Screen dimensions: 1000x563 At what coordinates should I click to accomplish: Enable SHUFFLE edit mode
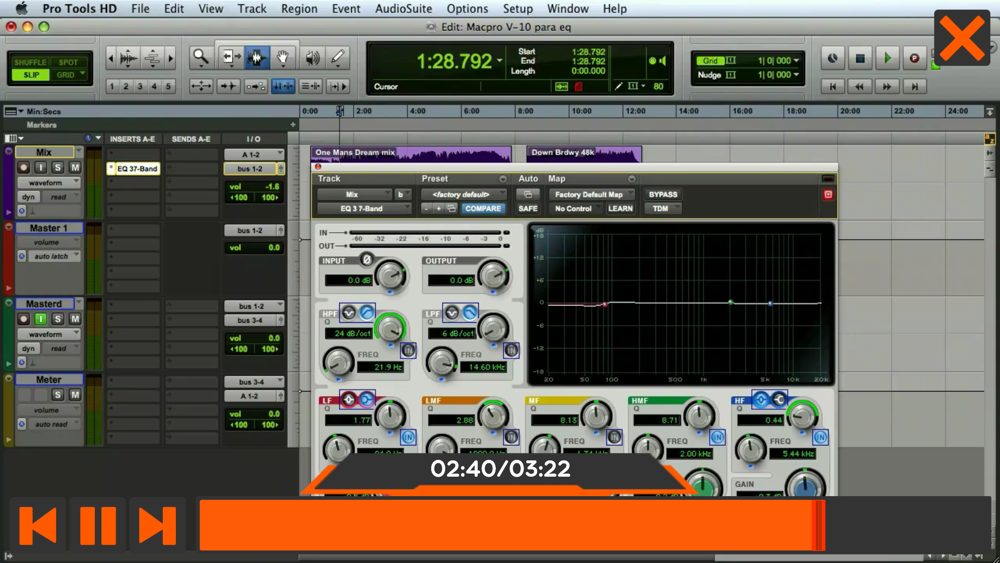click(31, 62)
